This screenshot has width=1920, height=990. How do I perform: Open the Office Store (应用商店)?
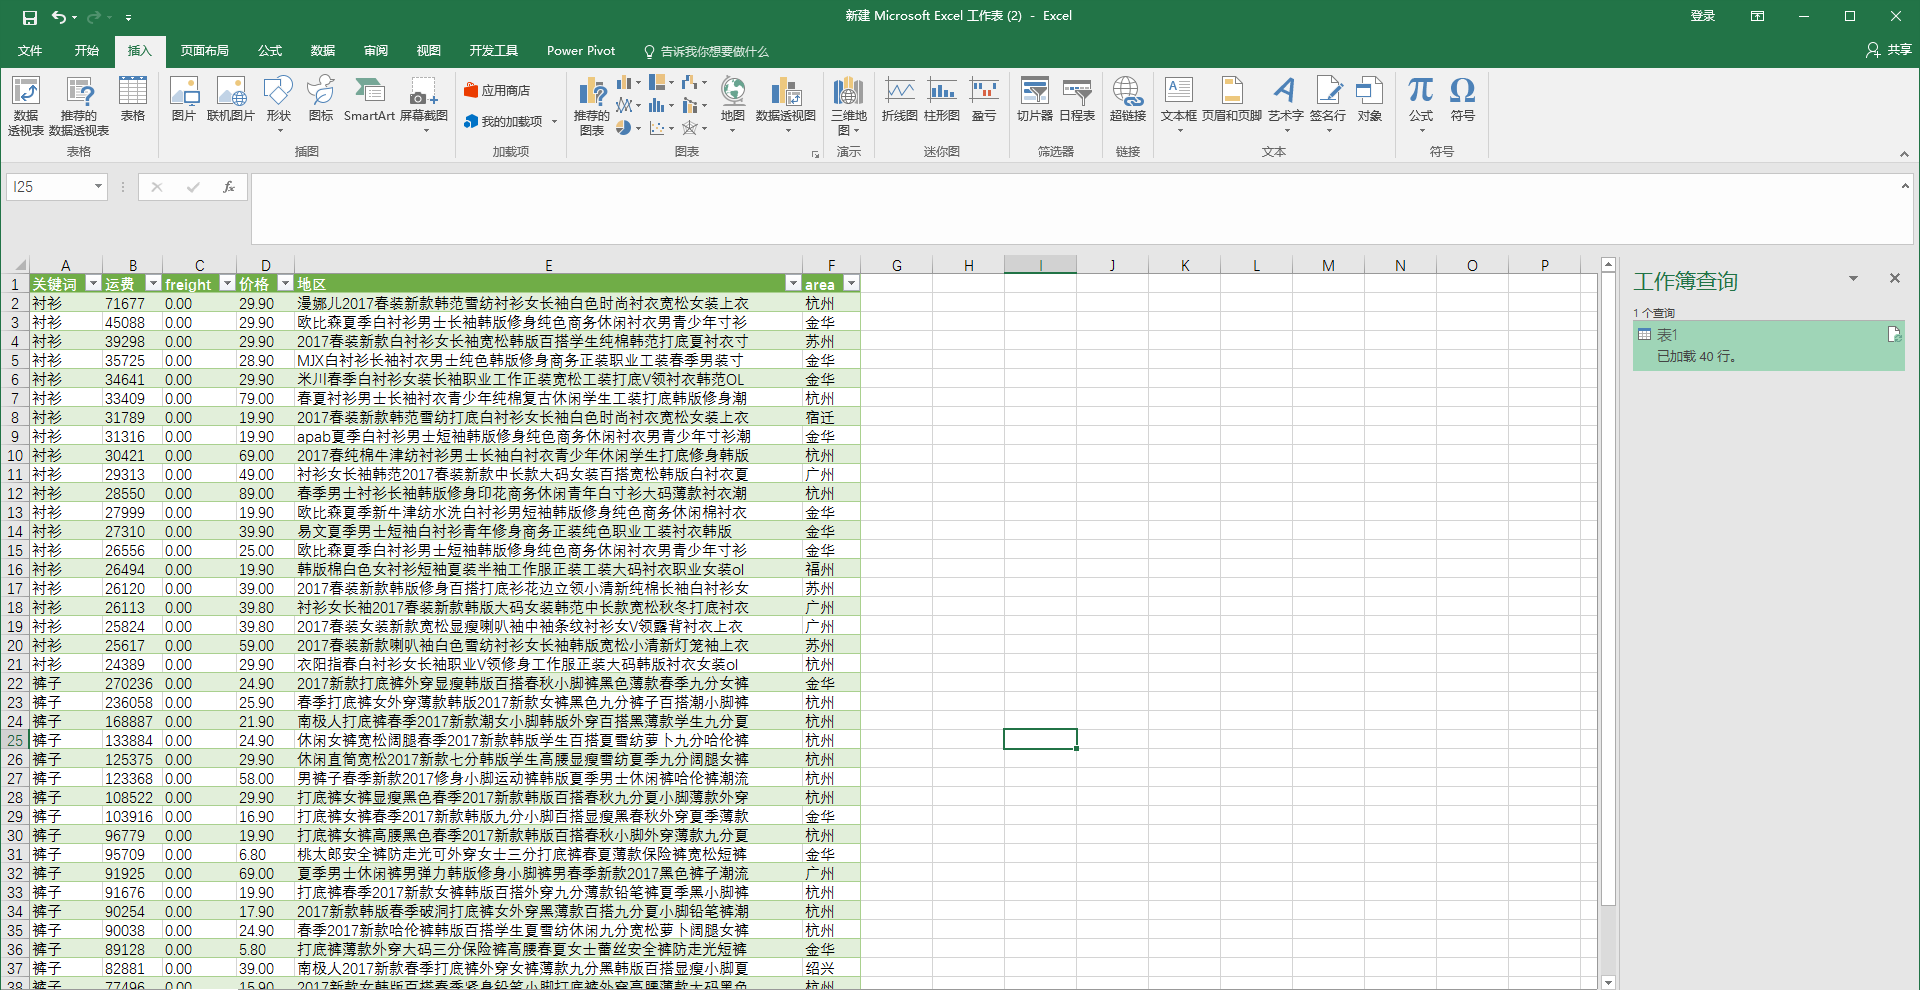497,91
